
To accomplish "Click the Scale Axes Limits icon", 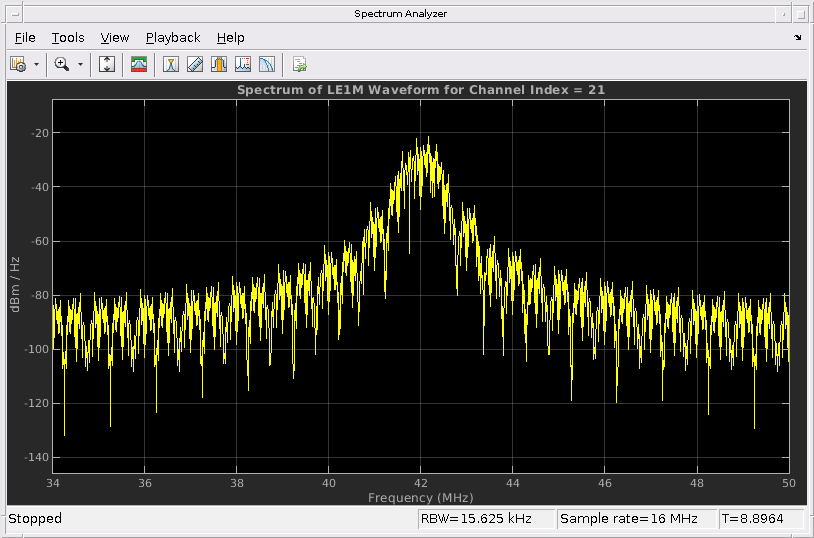I will pos(108,64).
